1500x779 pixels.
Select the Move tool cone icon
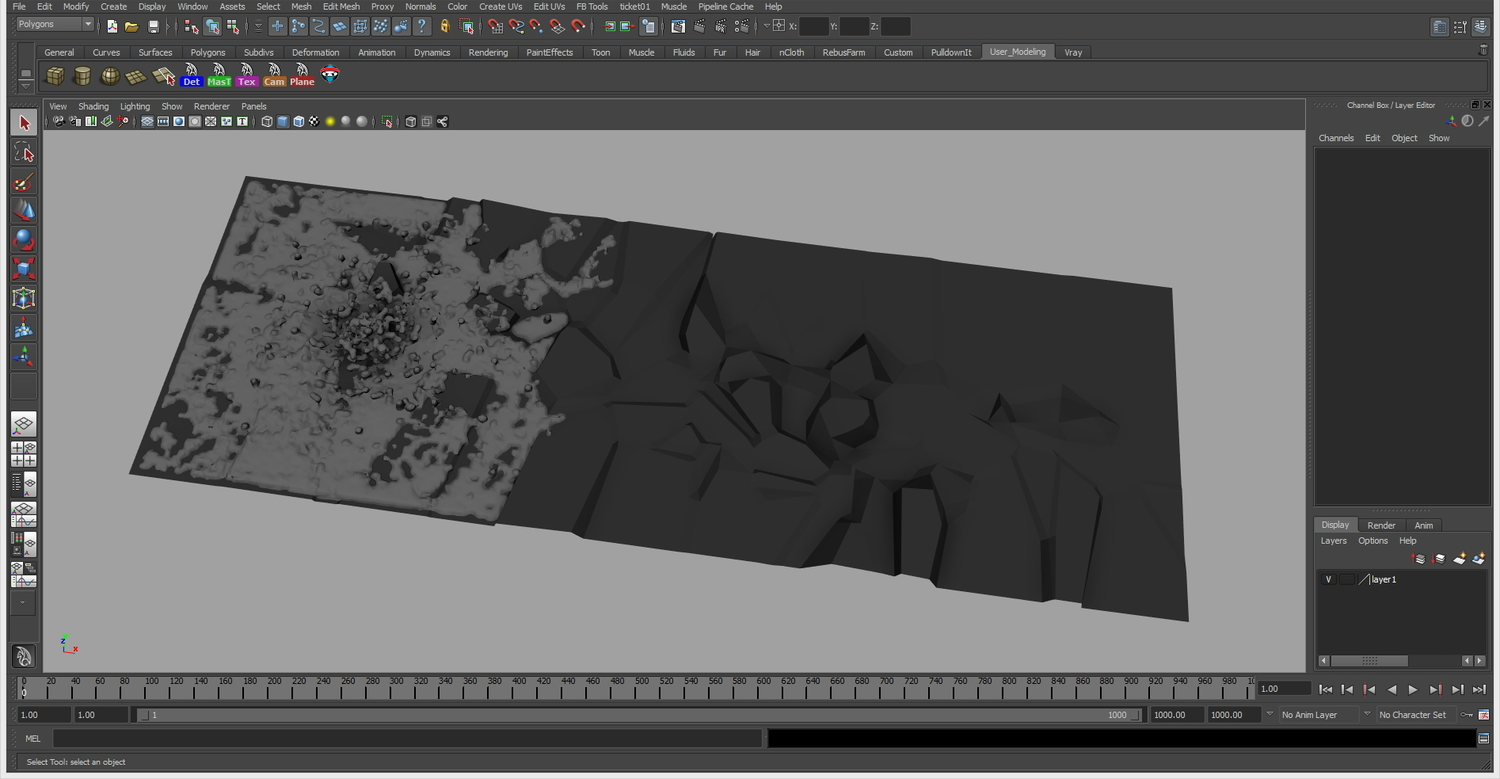(x=24, y=210)
